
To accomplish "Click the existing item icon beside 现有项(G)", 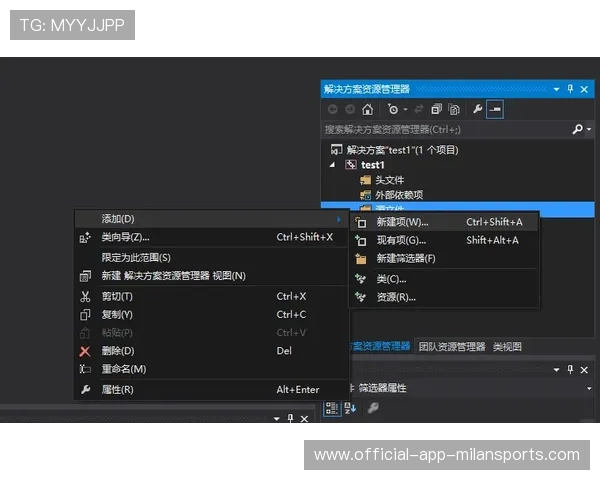I will 360,240.
